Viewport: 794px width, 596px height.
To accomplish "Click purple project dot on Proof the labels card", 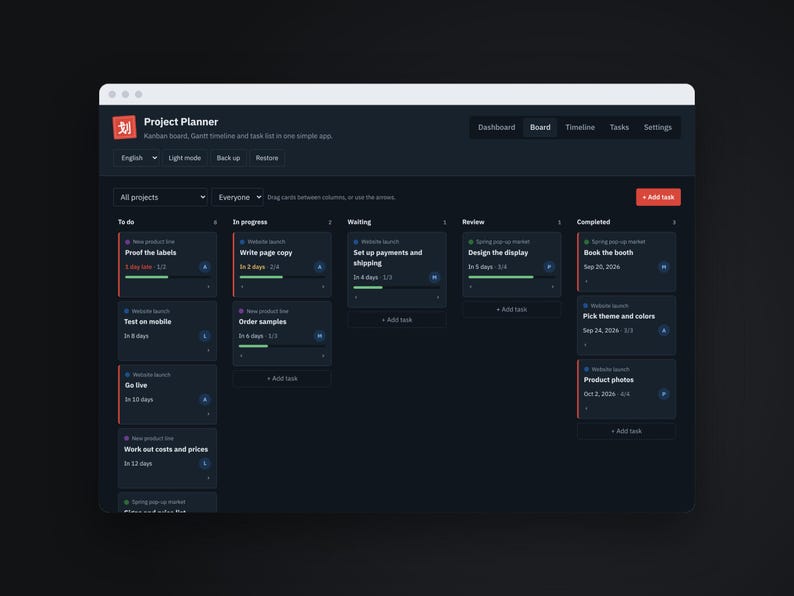I will click(x=128, y=242).
